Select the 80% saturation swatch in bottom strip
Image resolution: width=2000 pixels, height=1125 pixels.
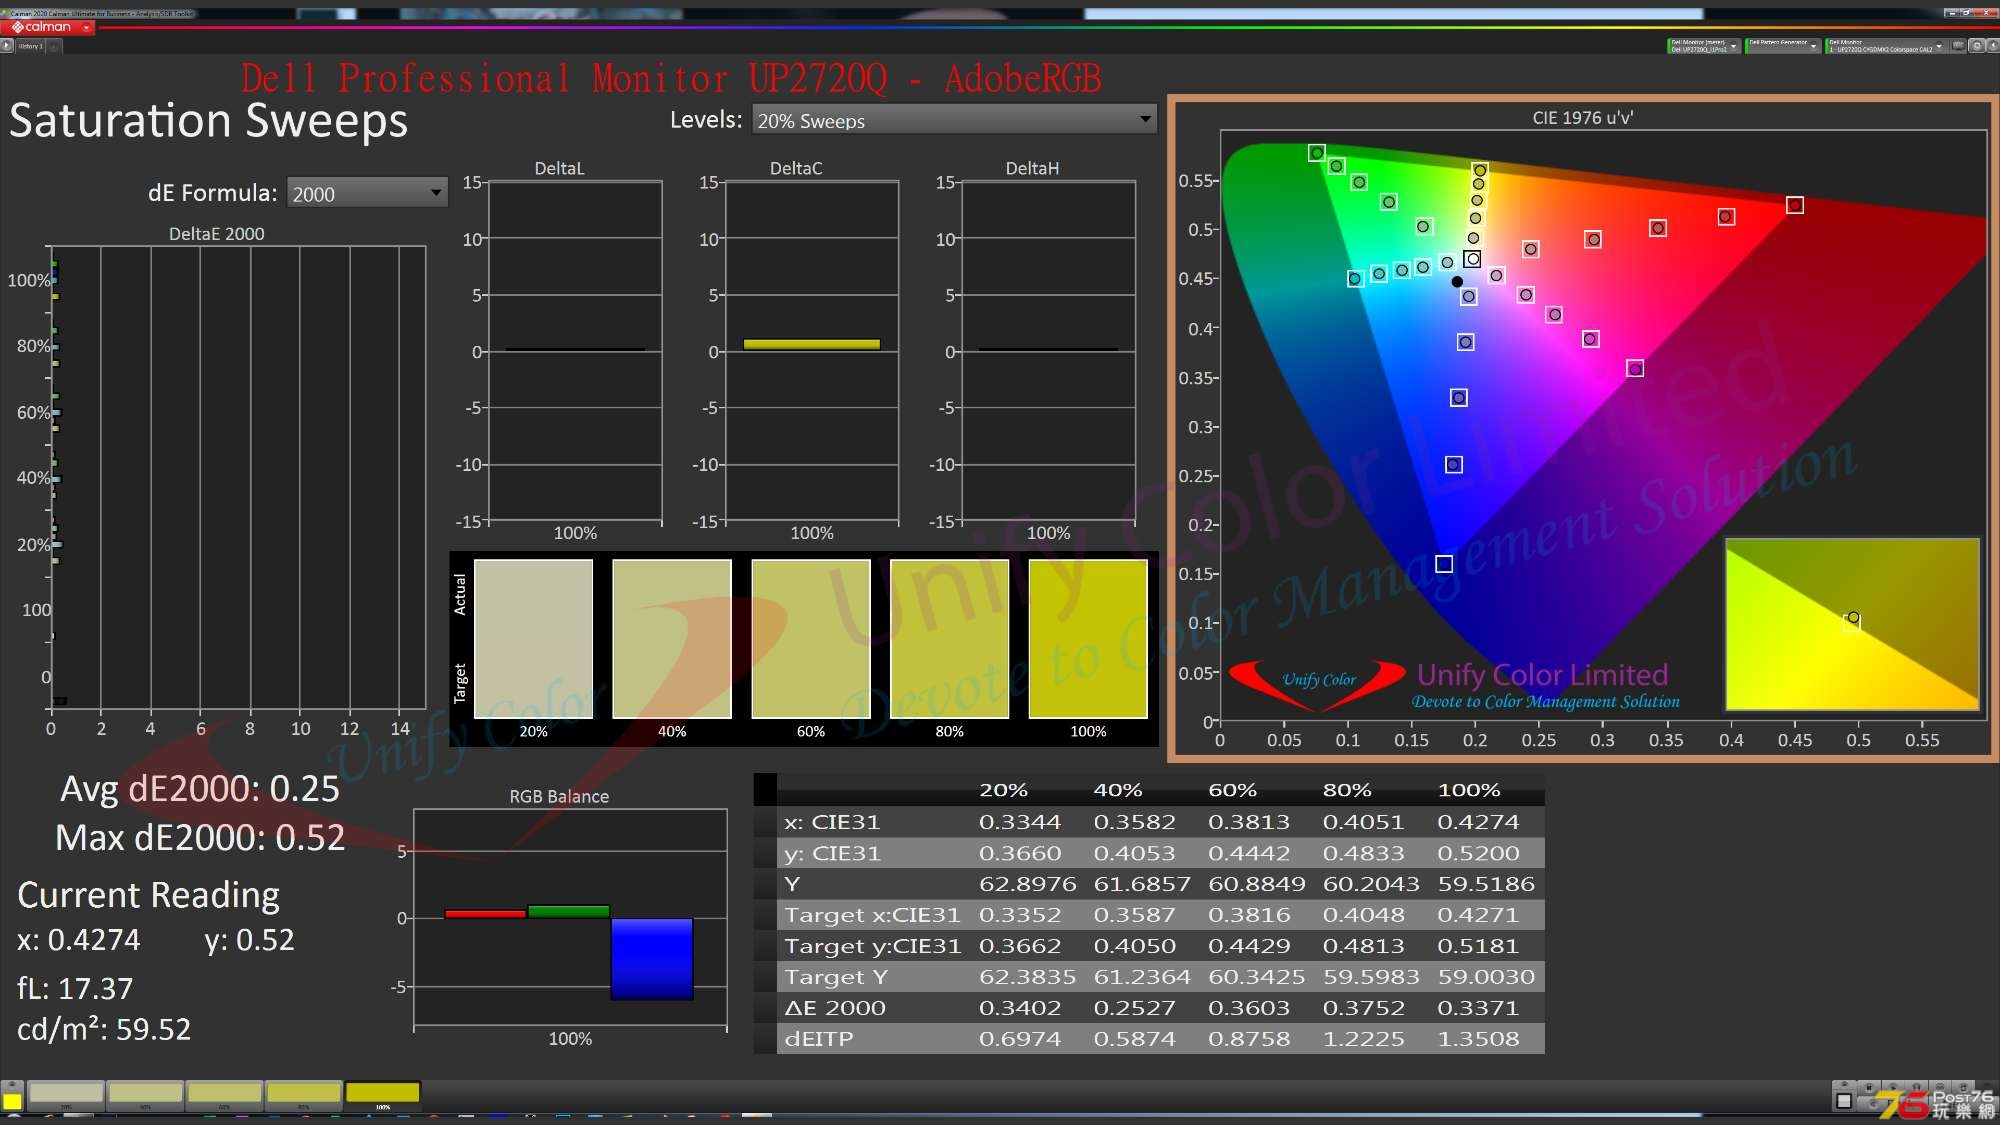point(303,1095)
